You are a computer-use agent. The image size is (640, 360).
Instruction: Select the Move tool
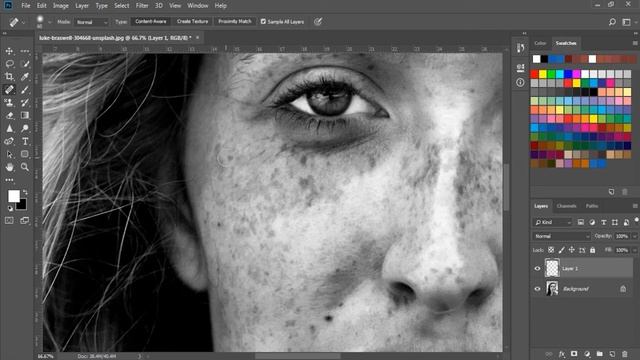9,51
